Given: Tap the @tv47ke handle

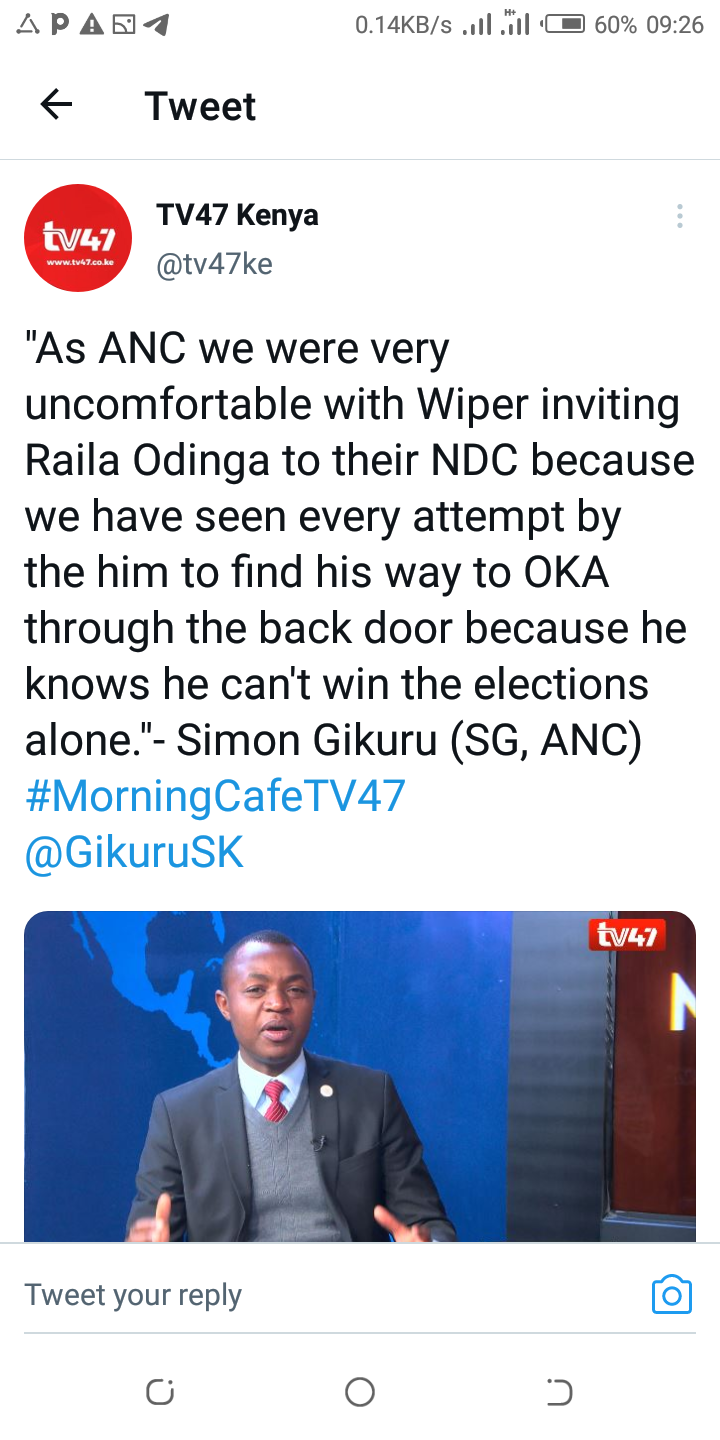Looking at the screenshot, I should point(214,264).
